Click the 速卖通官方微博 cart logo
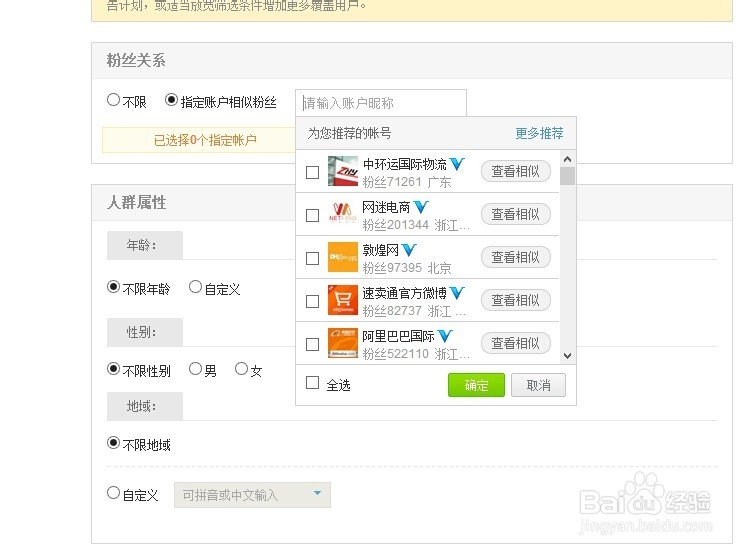 (342, 300)
